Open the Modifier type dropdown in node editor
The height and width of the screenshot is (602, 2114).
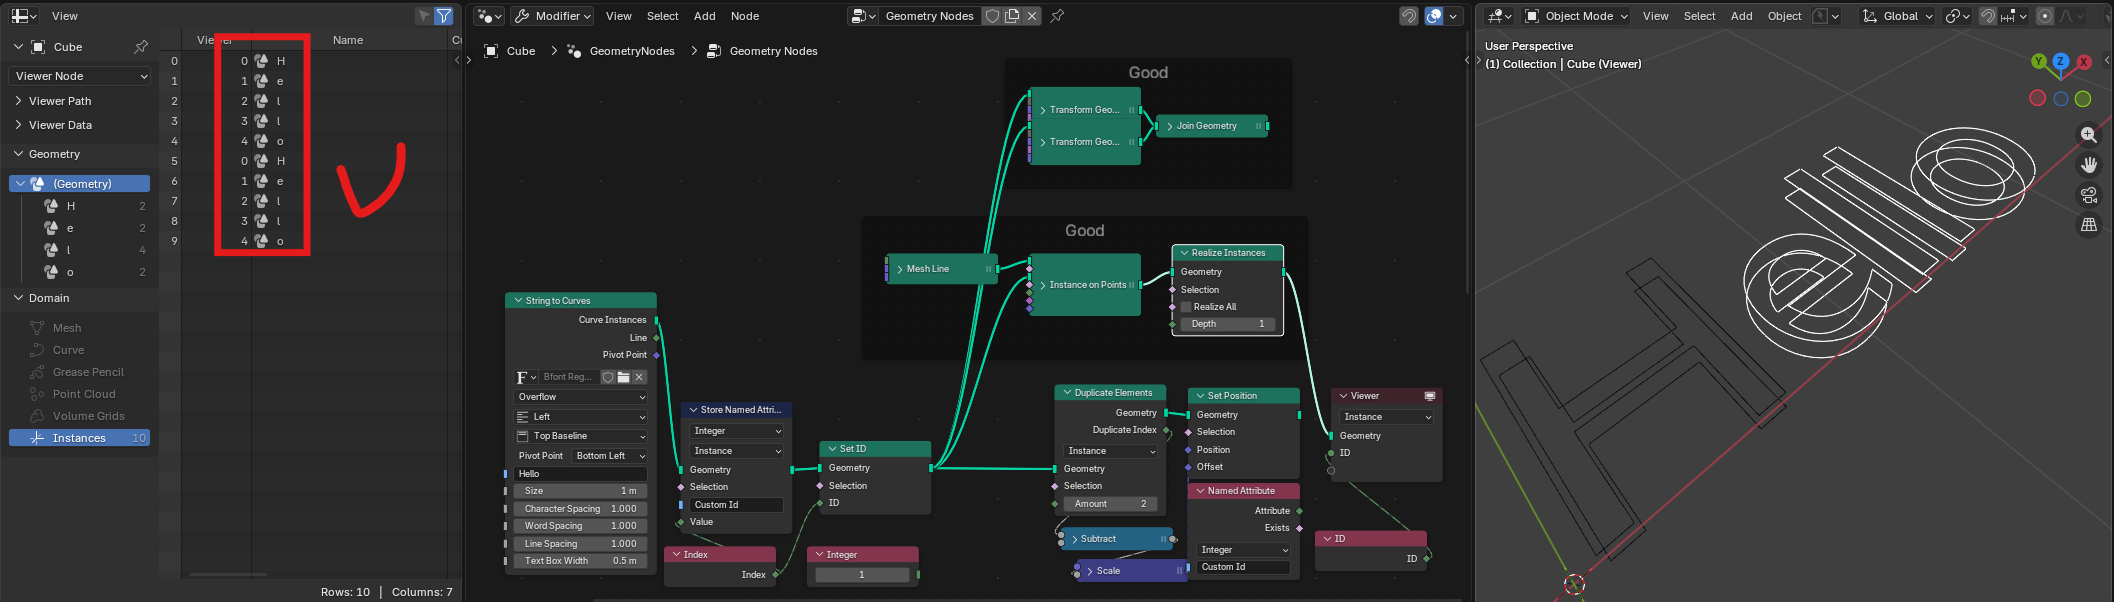(x=553, y=16)
